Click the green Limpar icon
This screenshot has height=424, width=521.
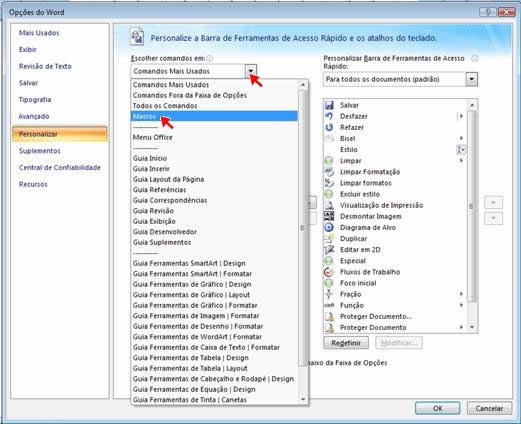329,161
